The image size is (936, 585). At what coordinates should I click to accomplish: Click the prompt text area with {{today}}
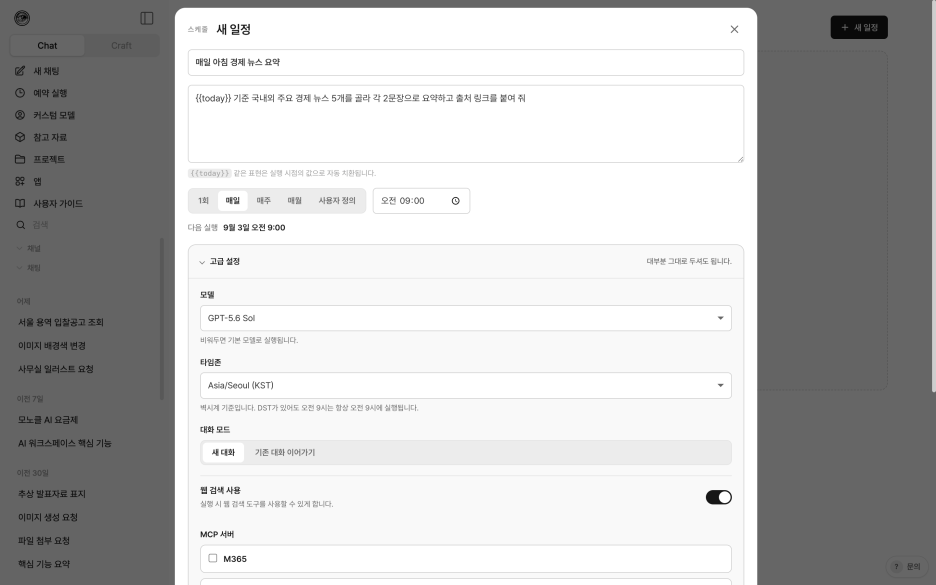pos(466,124)
